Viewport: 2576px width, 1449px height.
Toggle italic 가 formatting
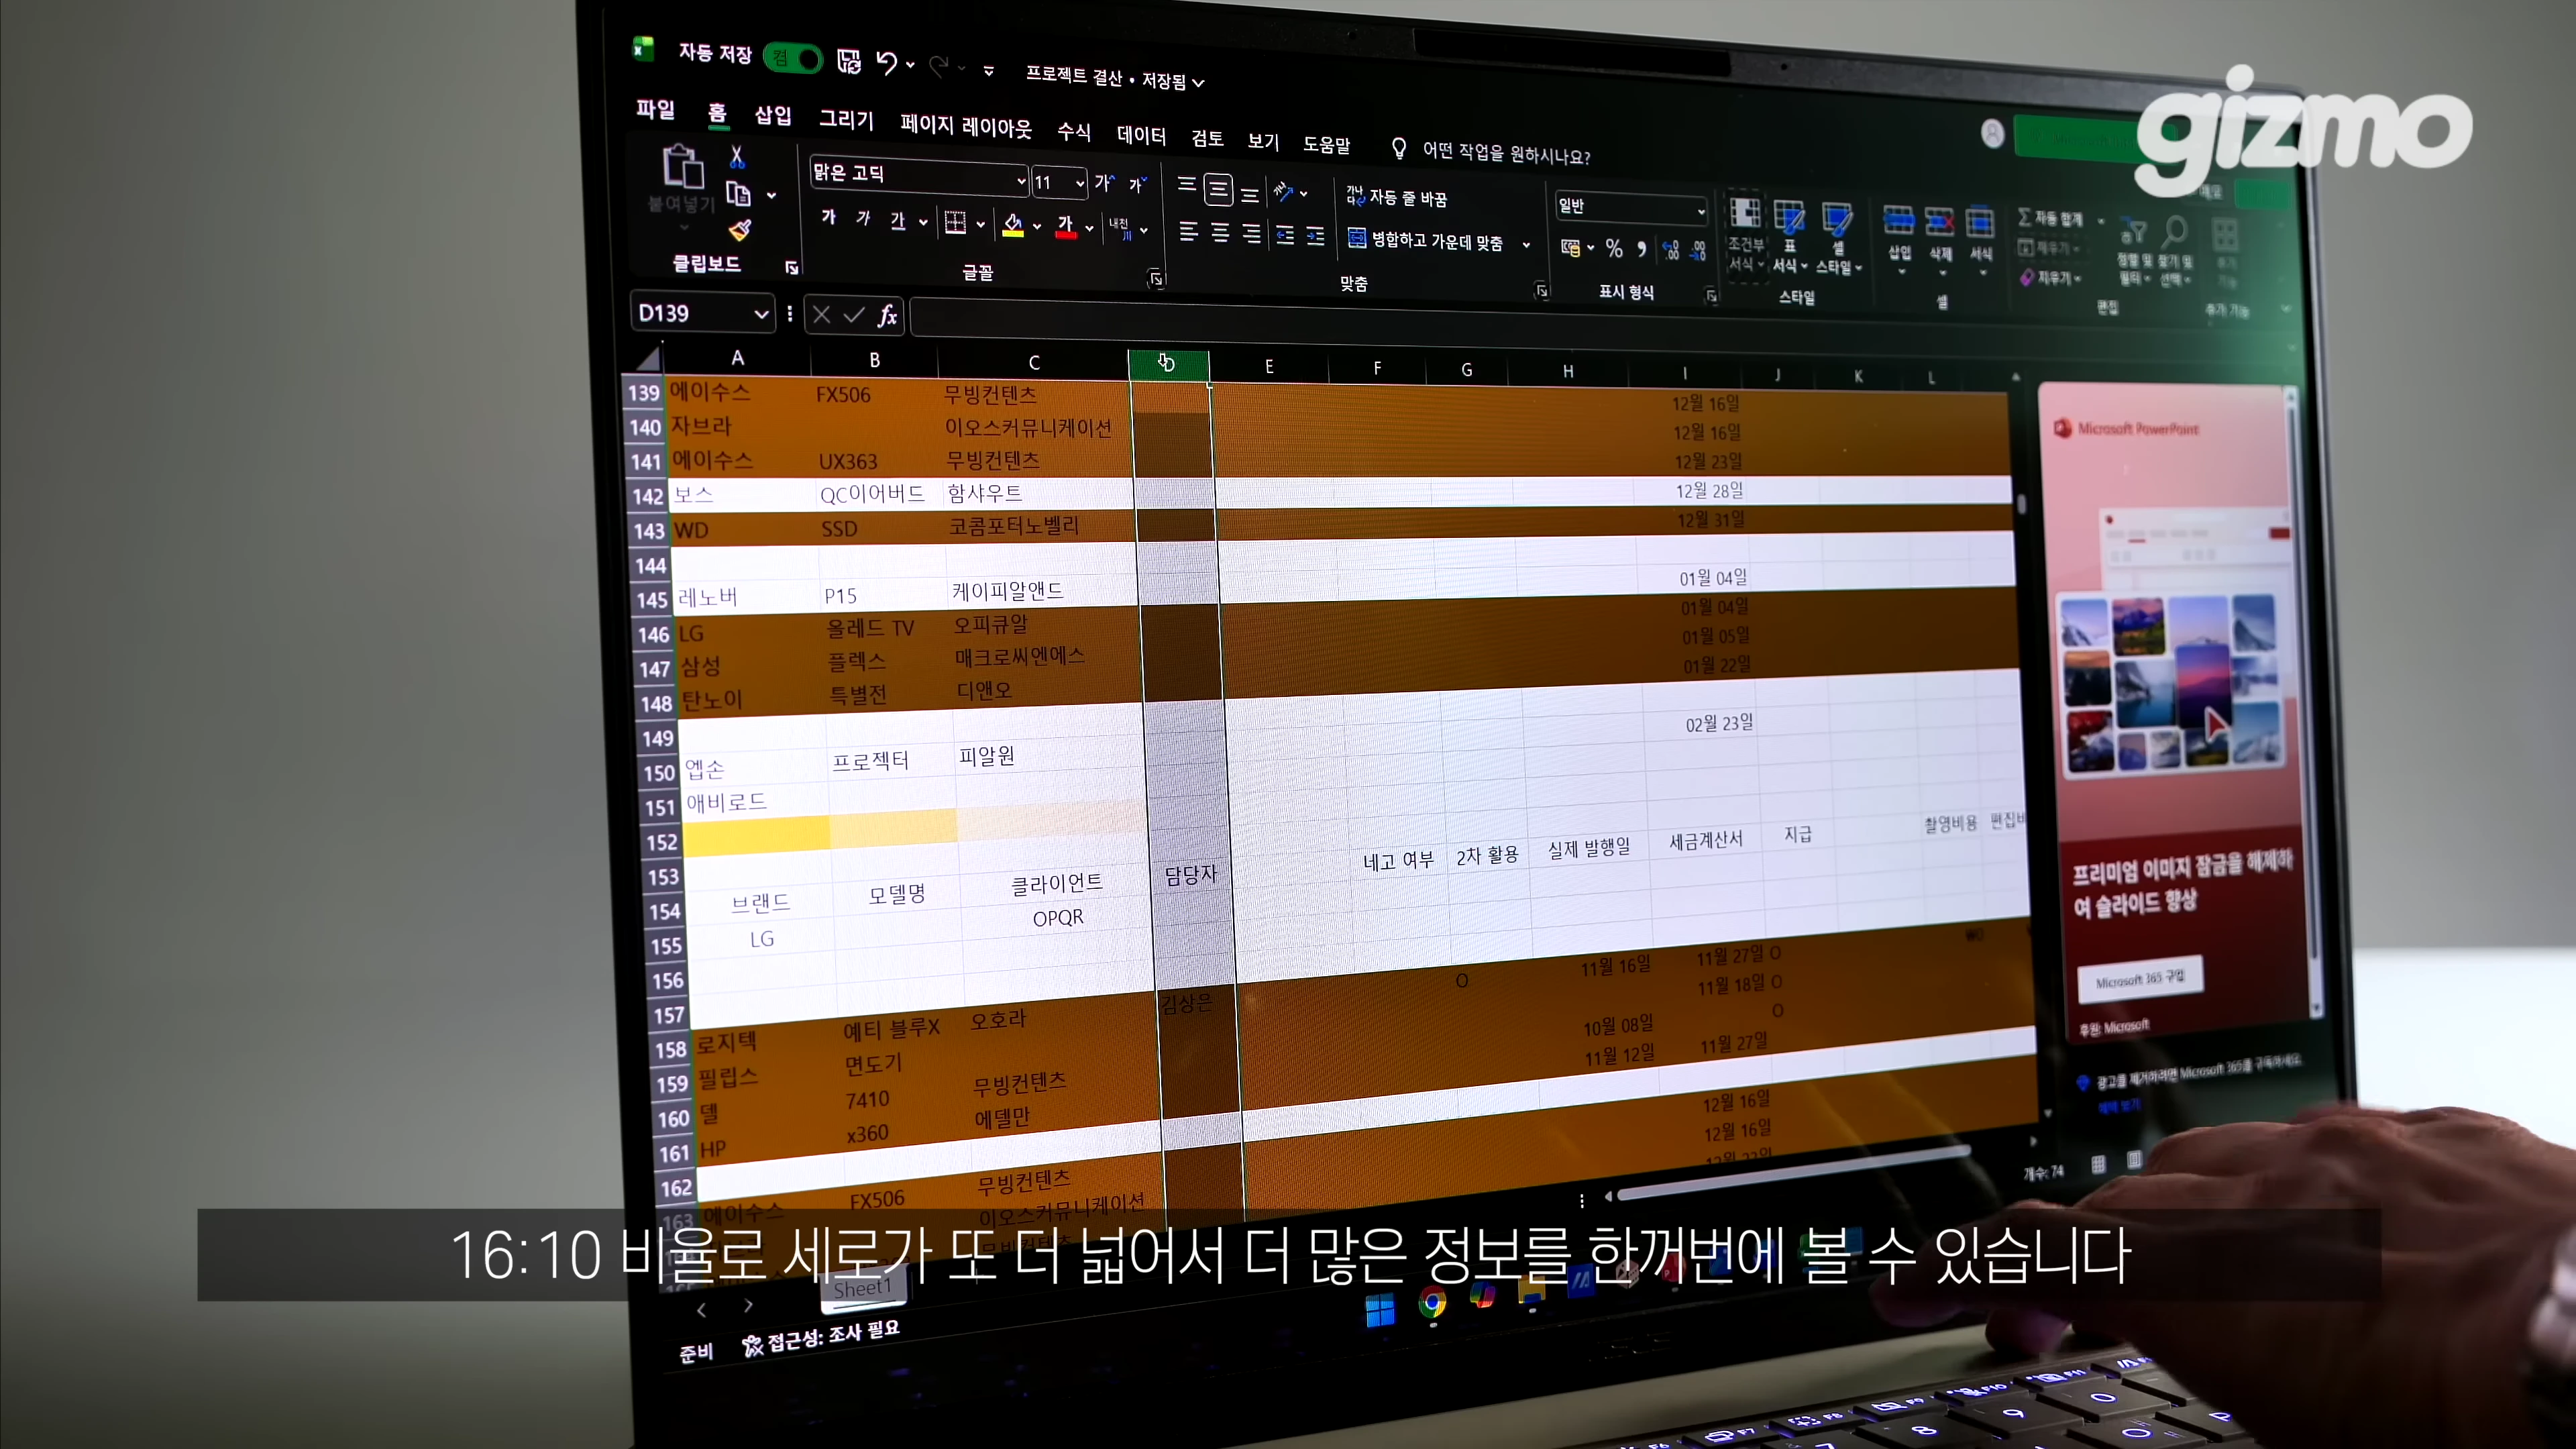(863, 218)
